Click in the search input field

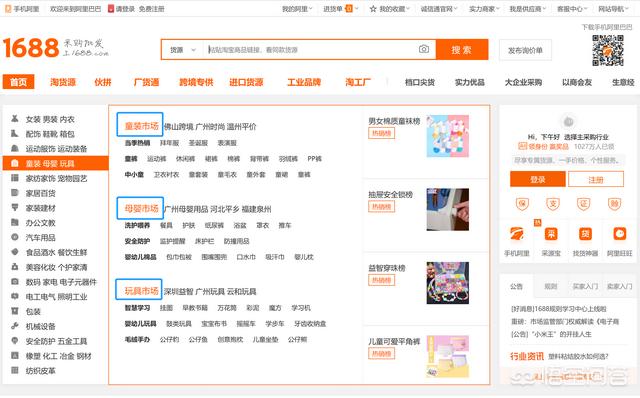(310, 50)
